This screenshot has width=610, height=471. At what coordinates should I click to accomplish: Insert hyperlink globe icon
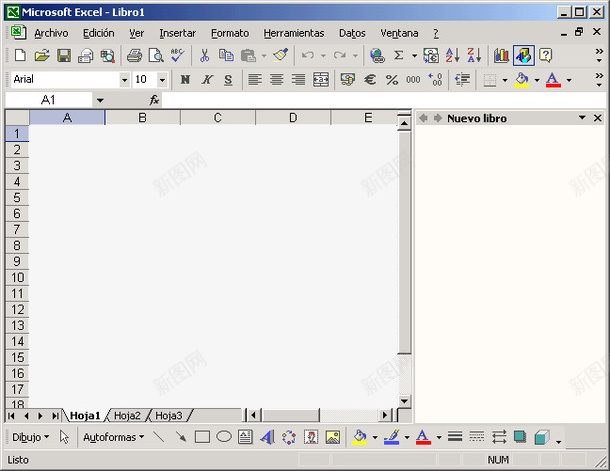pyautogui.click(x=377, y=56)
